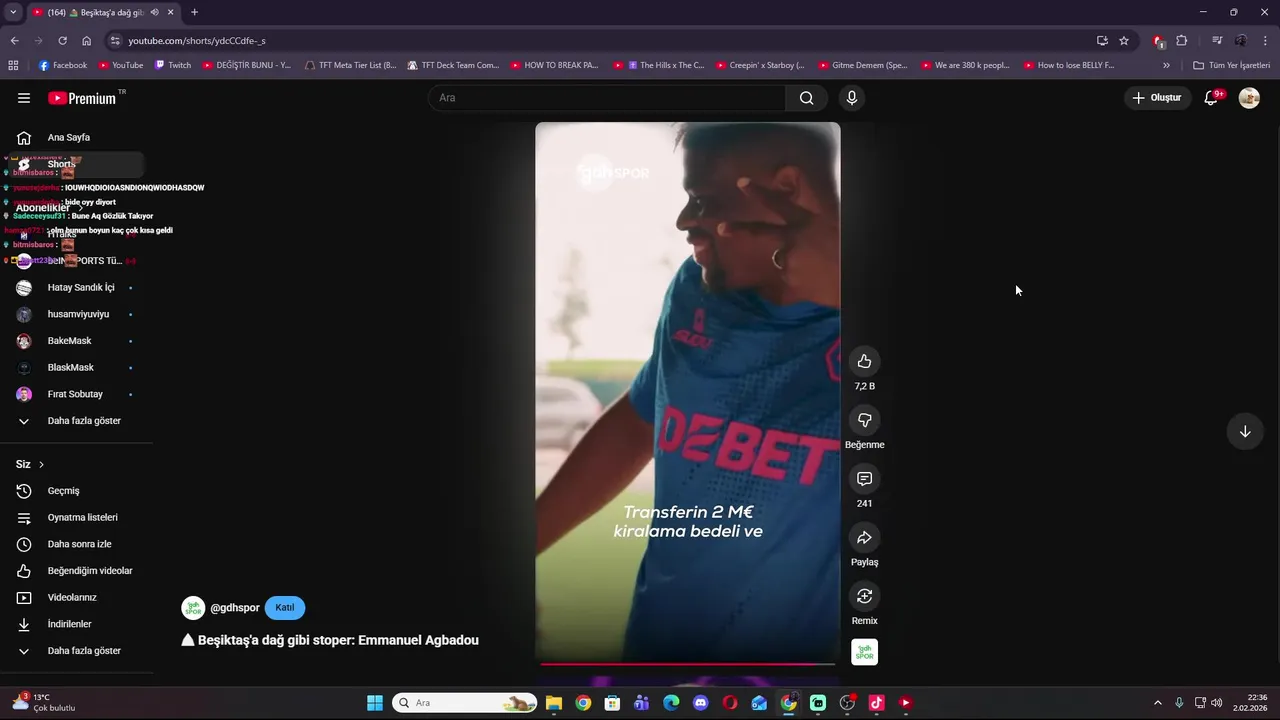Open the apps grid in bookmarks bar
The width and height of the screenshot is (1280, 720).
13,65
